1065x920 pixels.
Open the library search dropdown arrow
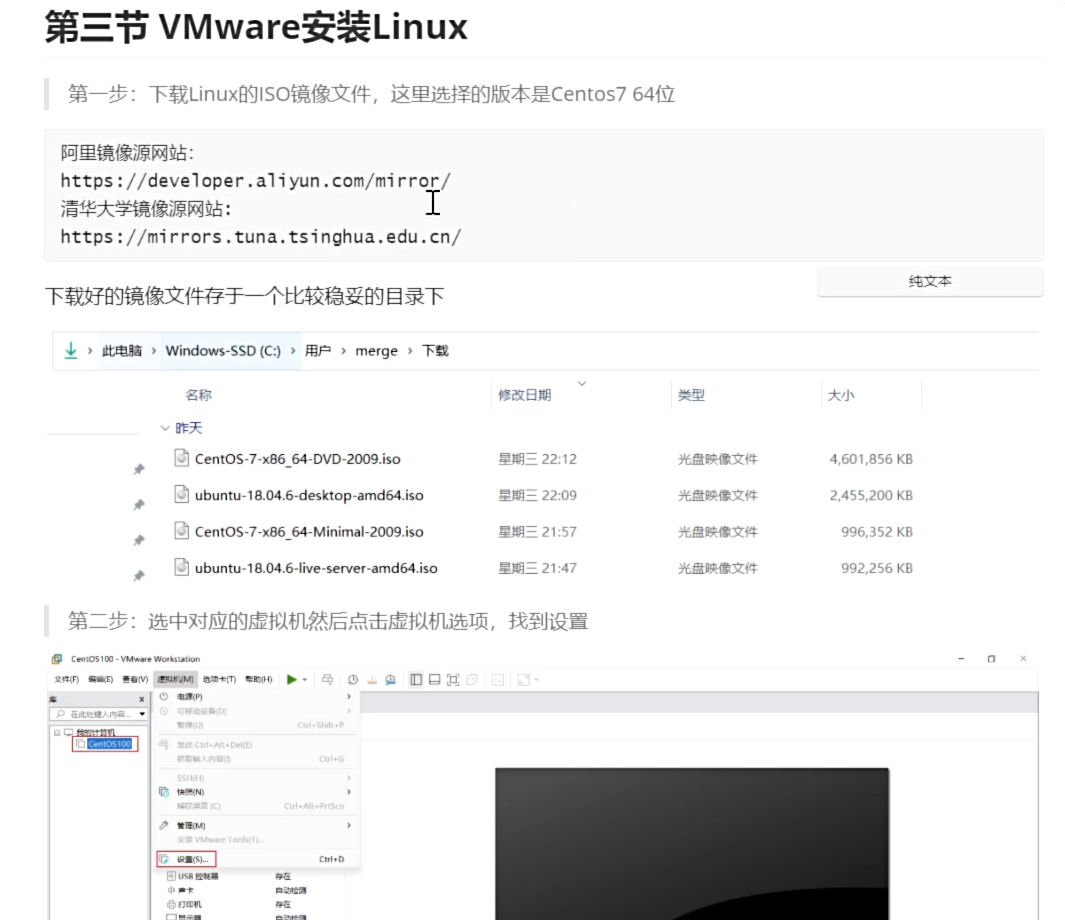(142, 714)
